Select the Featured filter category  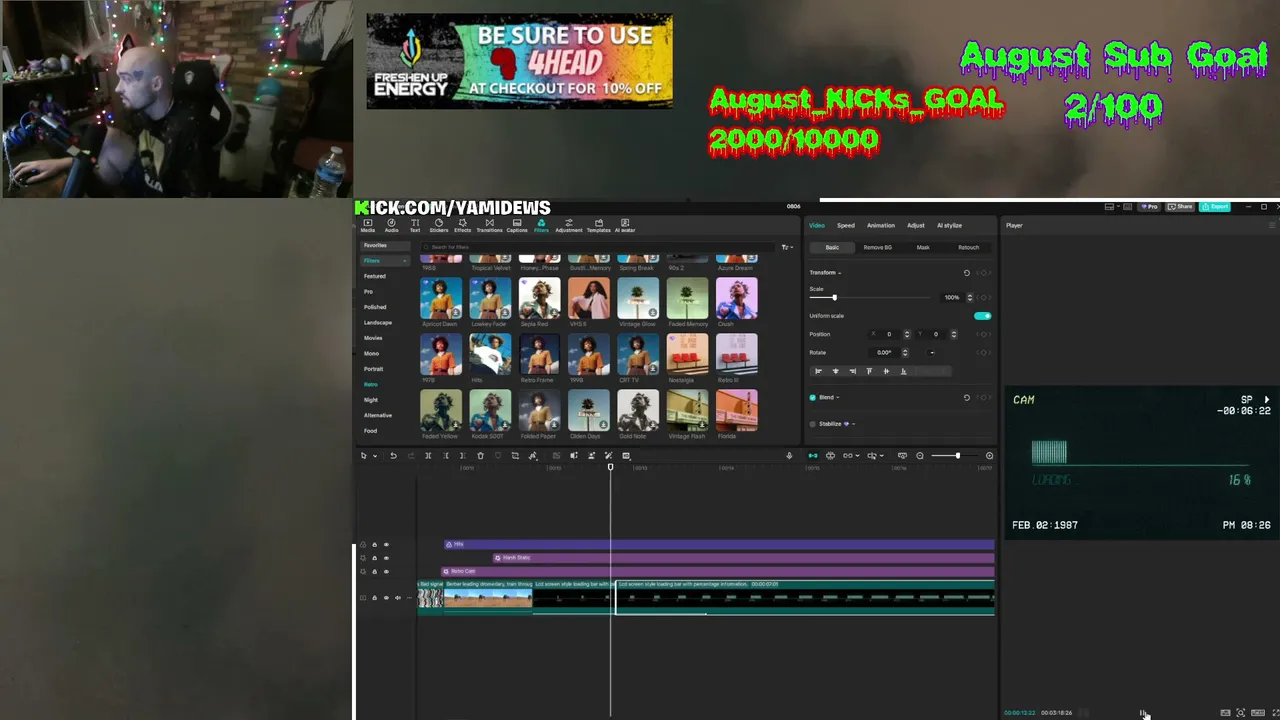[375, 276]
